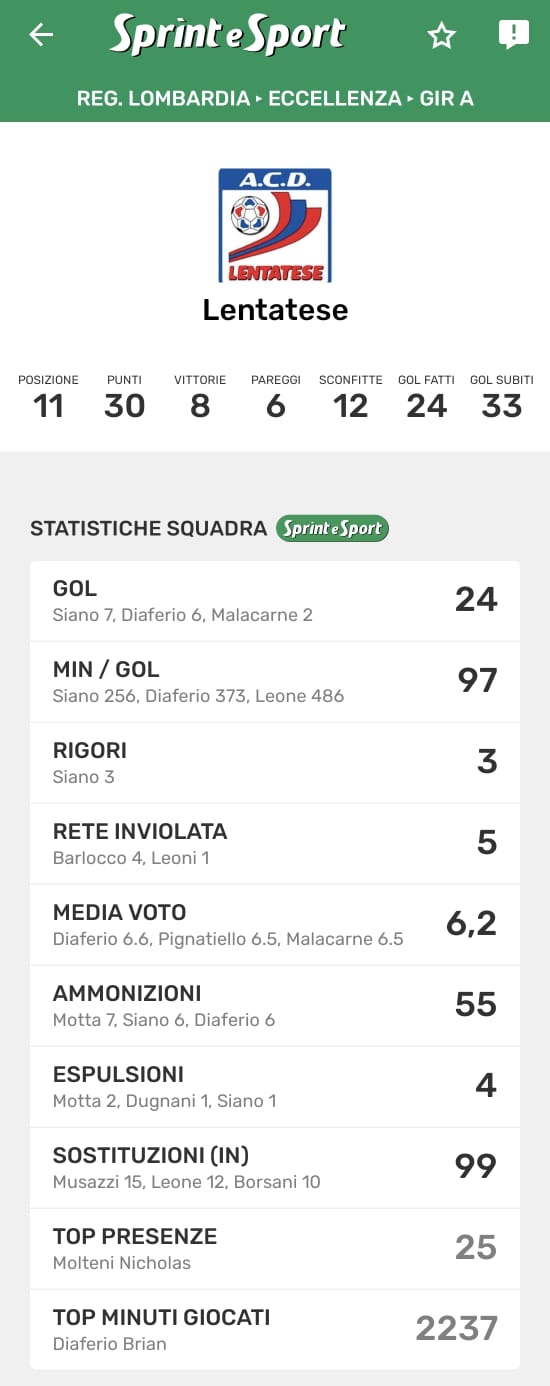Viewport: 550px width, 1386px height.
Task: Open REG. LOMBARDIA breadcrumb
Action: pos(163,98)
